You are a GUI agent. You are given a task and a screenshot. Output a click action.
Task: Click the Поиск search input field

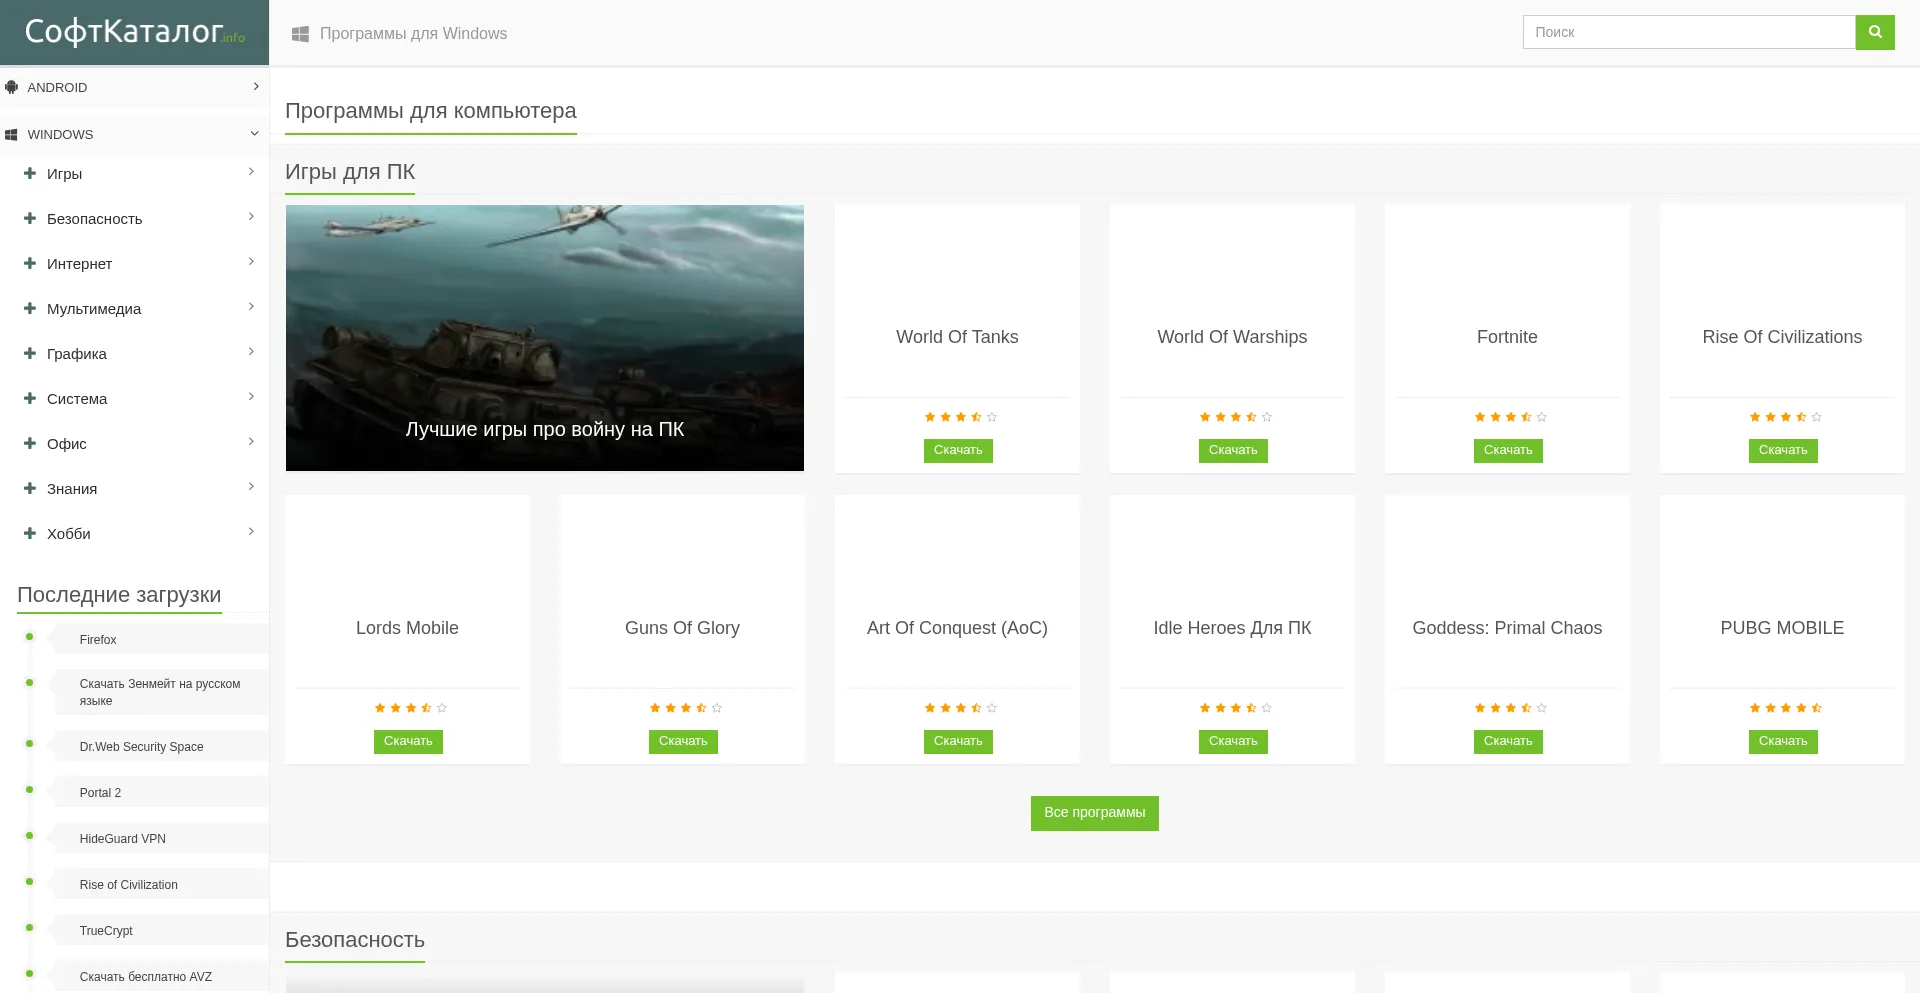coord(1689,32)
